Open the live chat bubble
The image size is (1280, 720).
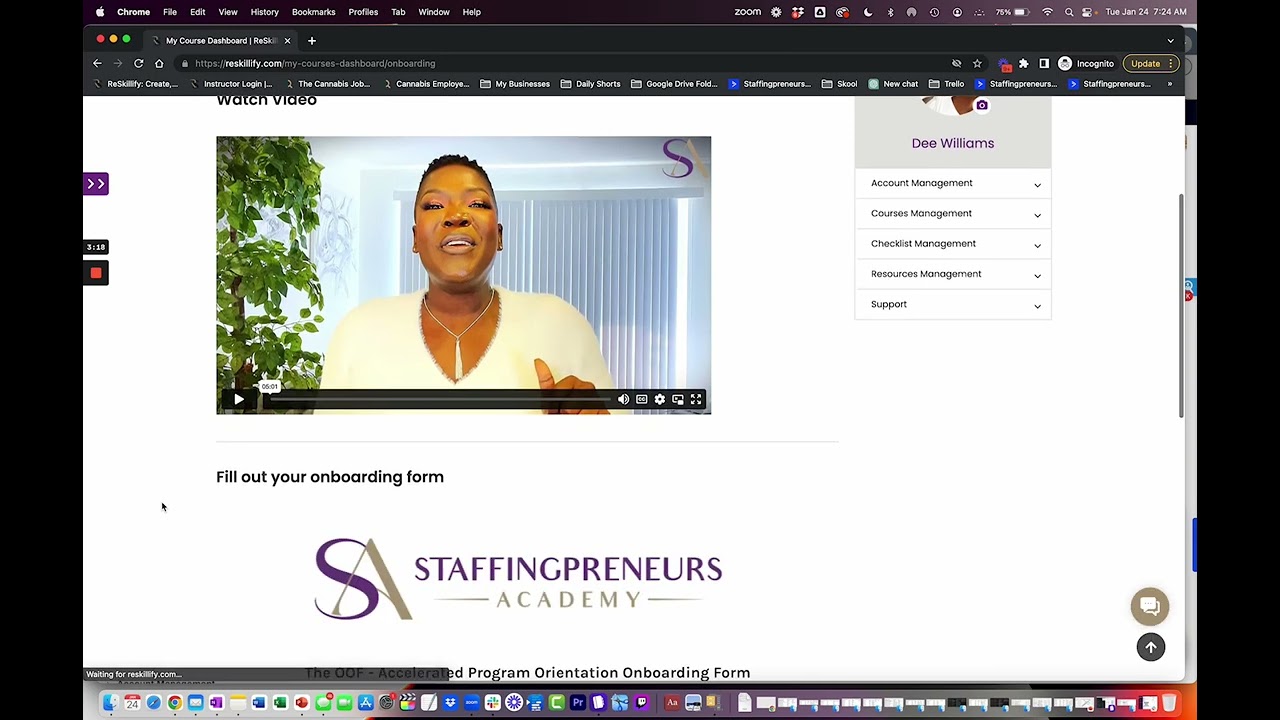click(x=1150, y=606)
